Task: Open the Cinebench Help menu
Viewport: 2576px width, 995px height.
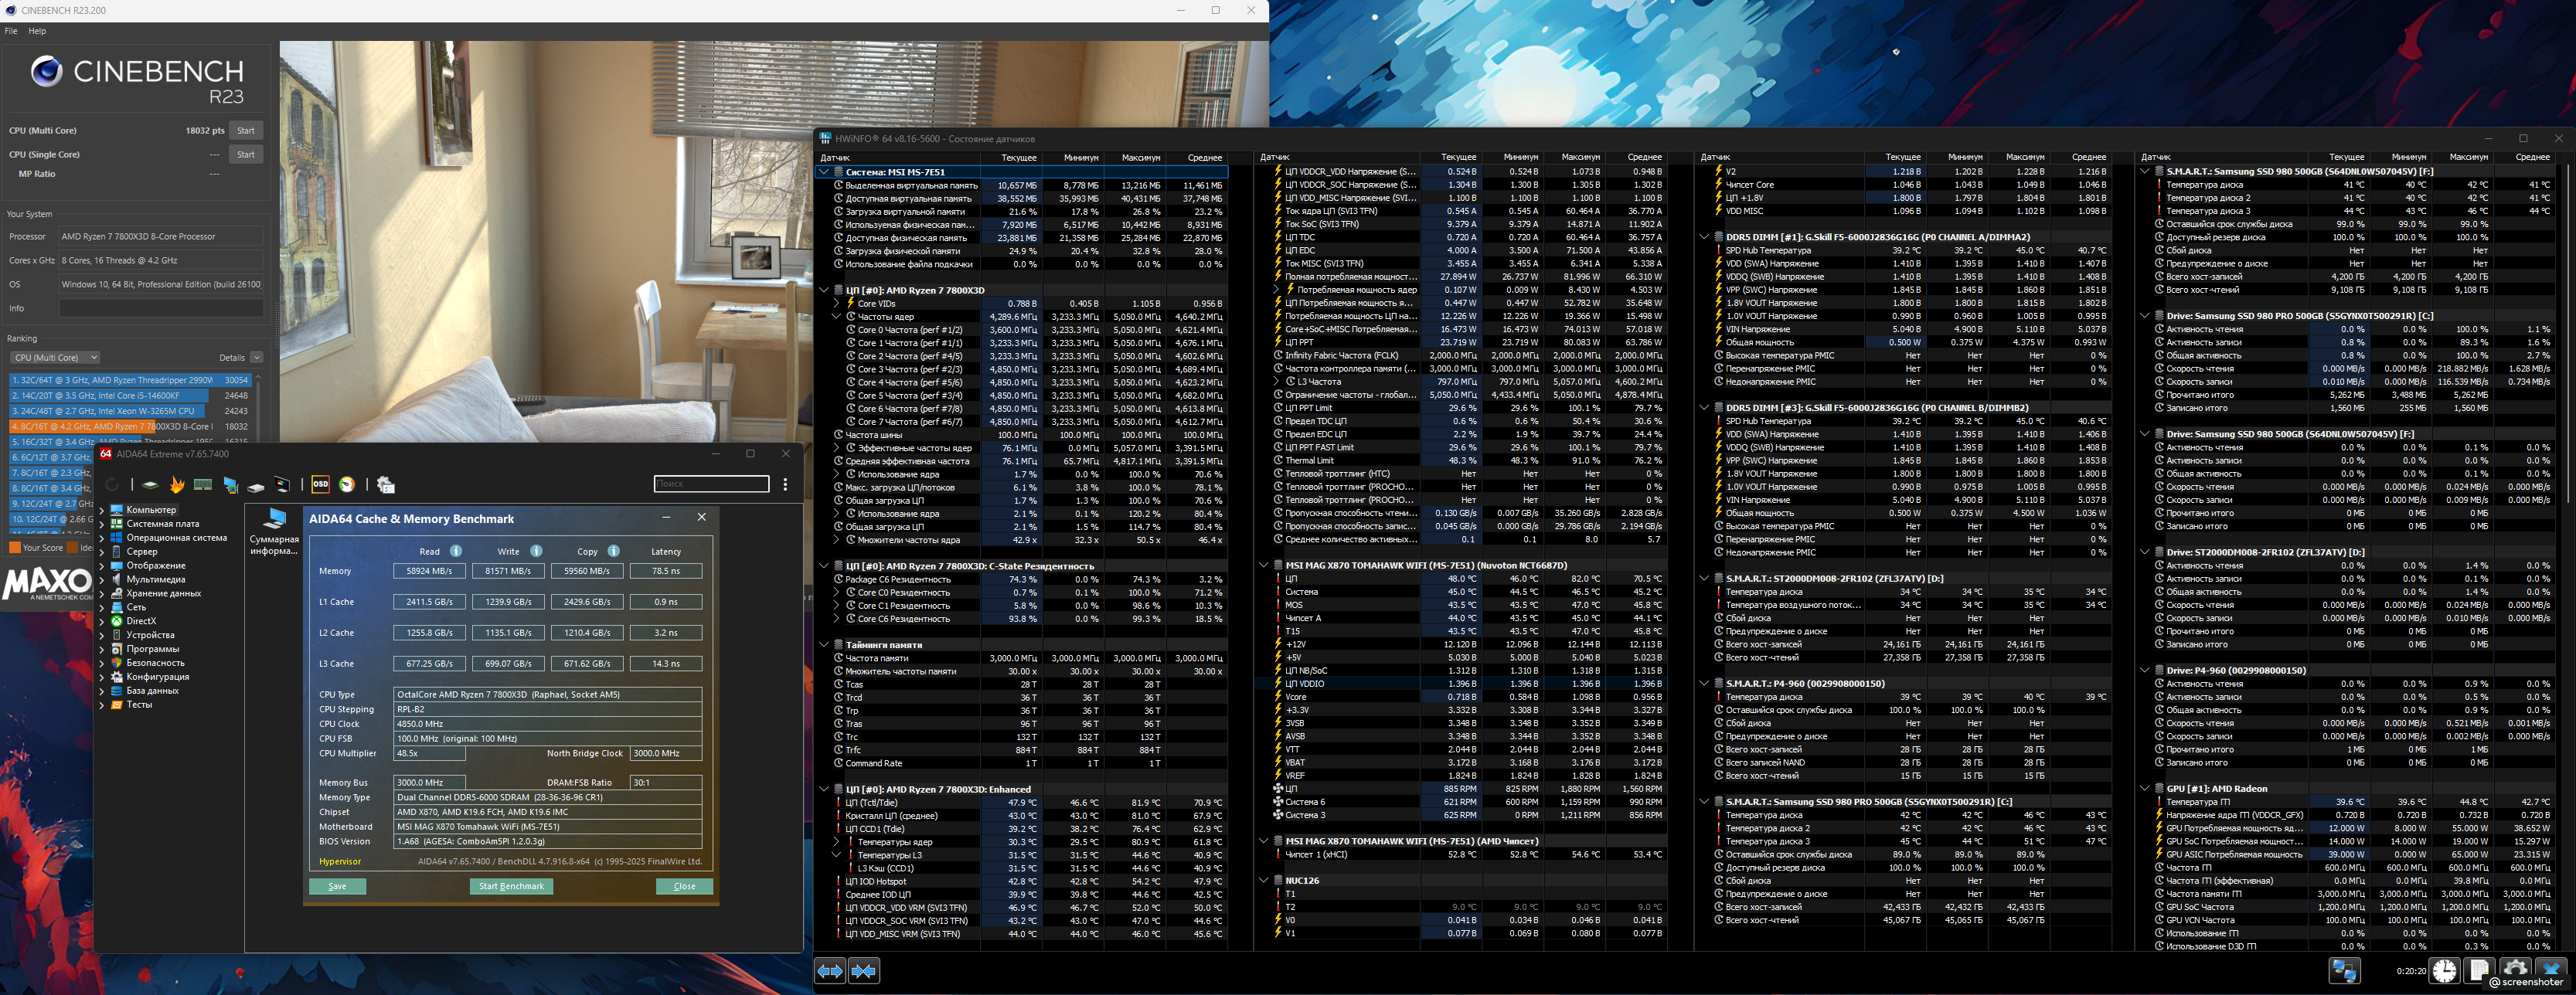Action: [x=37, y=31]
